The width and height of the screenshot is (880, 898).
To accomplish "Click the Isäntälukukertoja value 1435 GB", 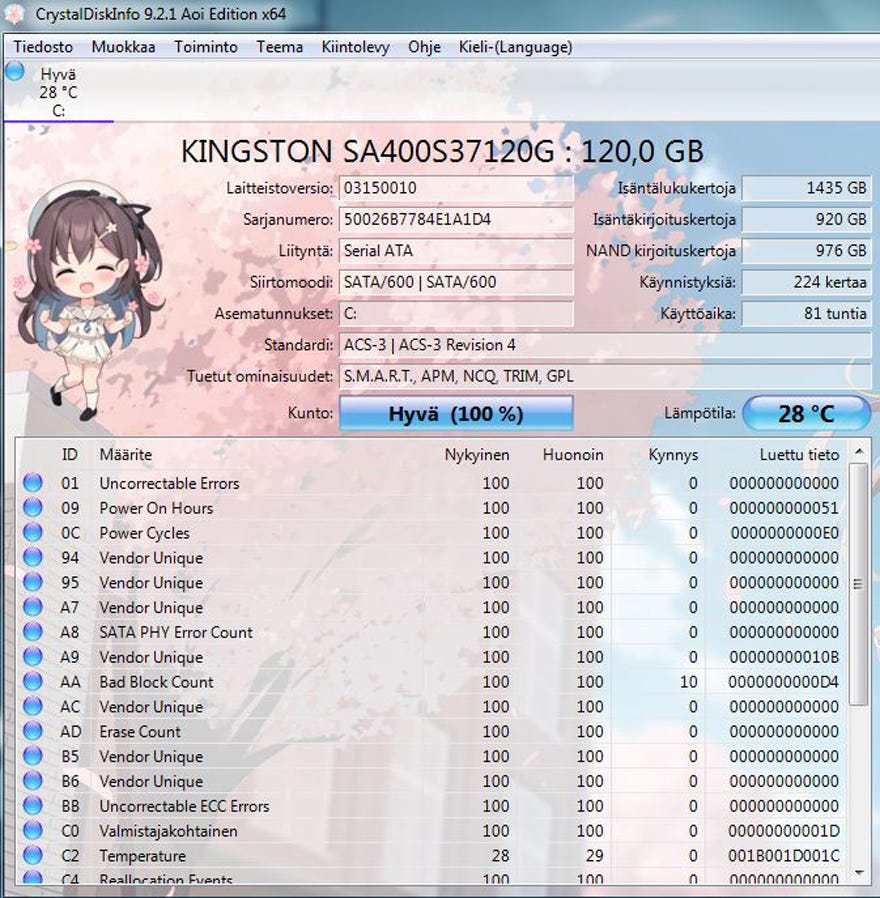I will [x=806, y=188].
